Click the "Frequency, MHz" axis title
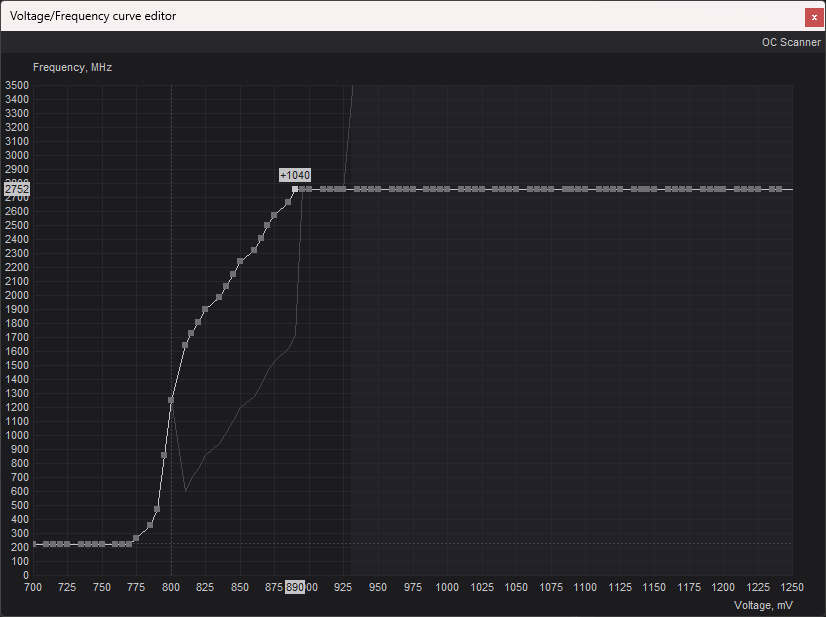The image size is (826, 617). 72,68
